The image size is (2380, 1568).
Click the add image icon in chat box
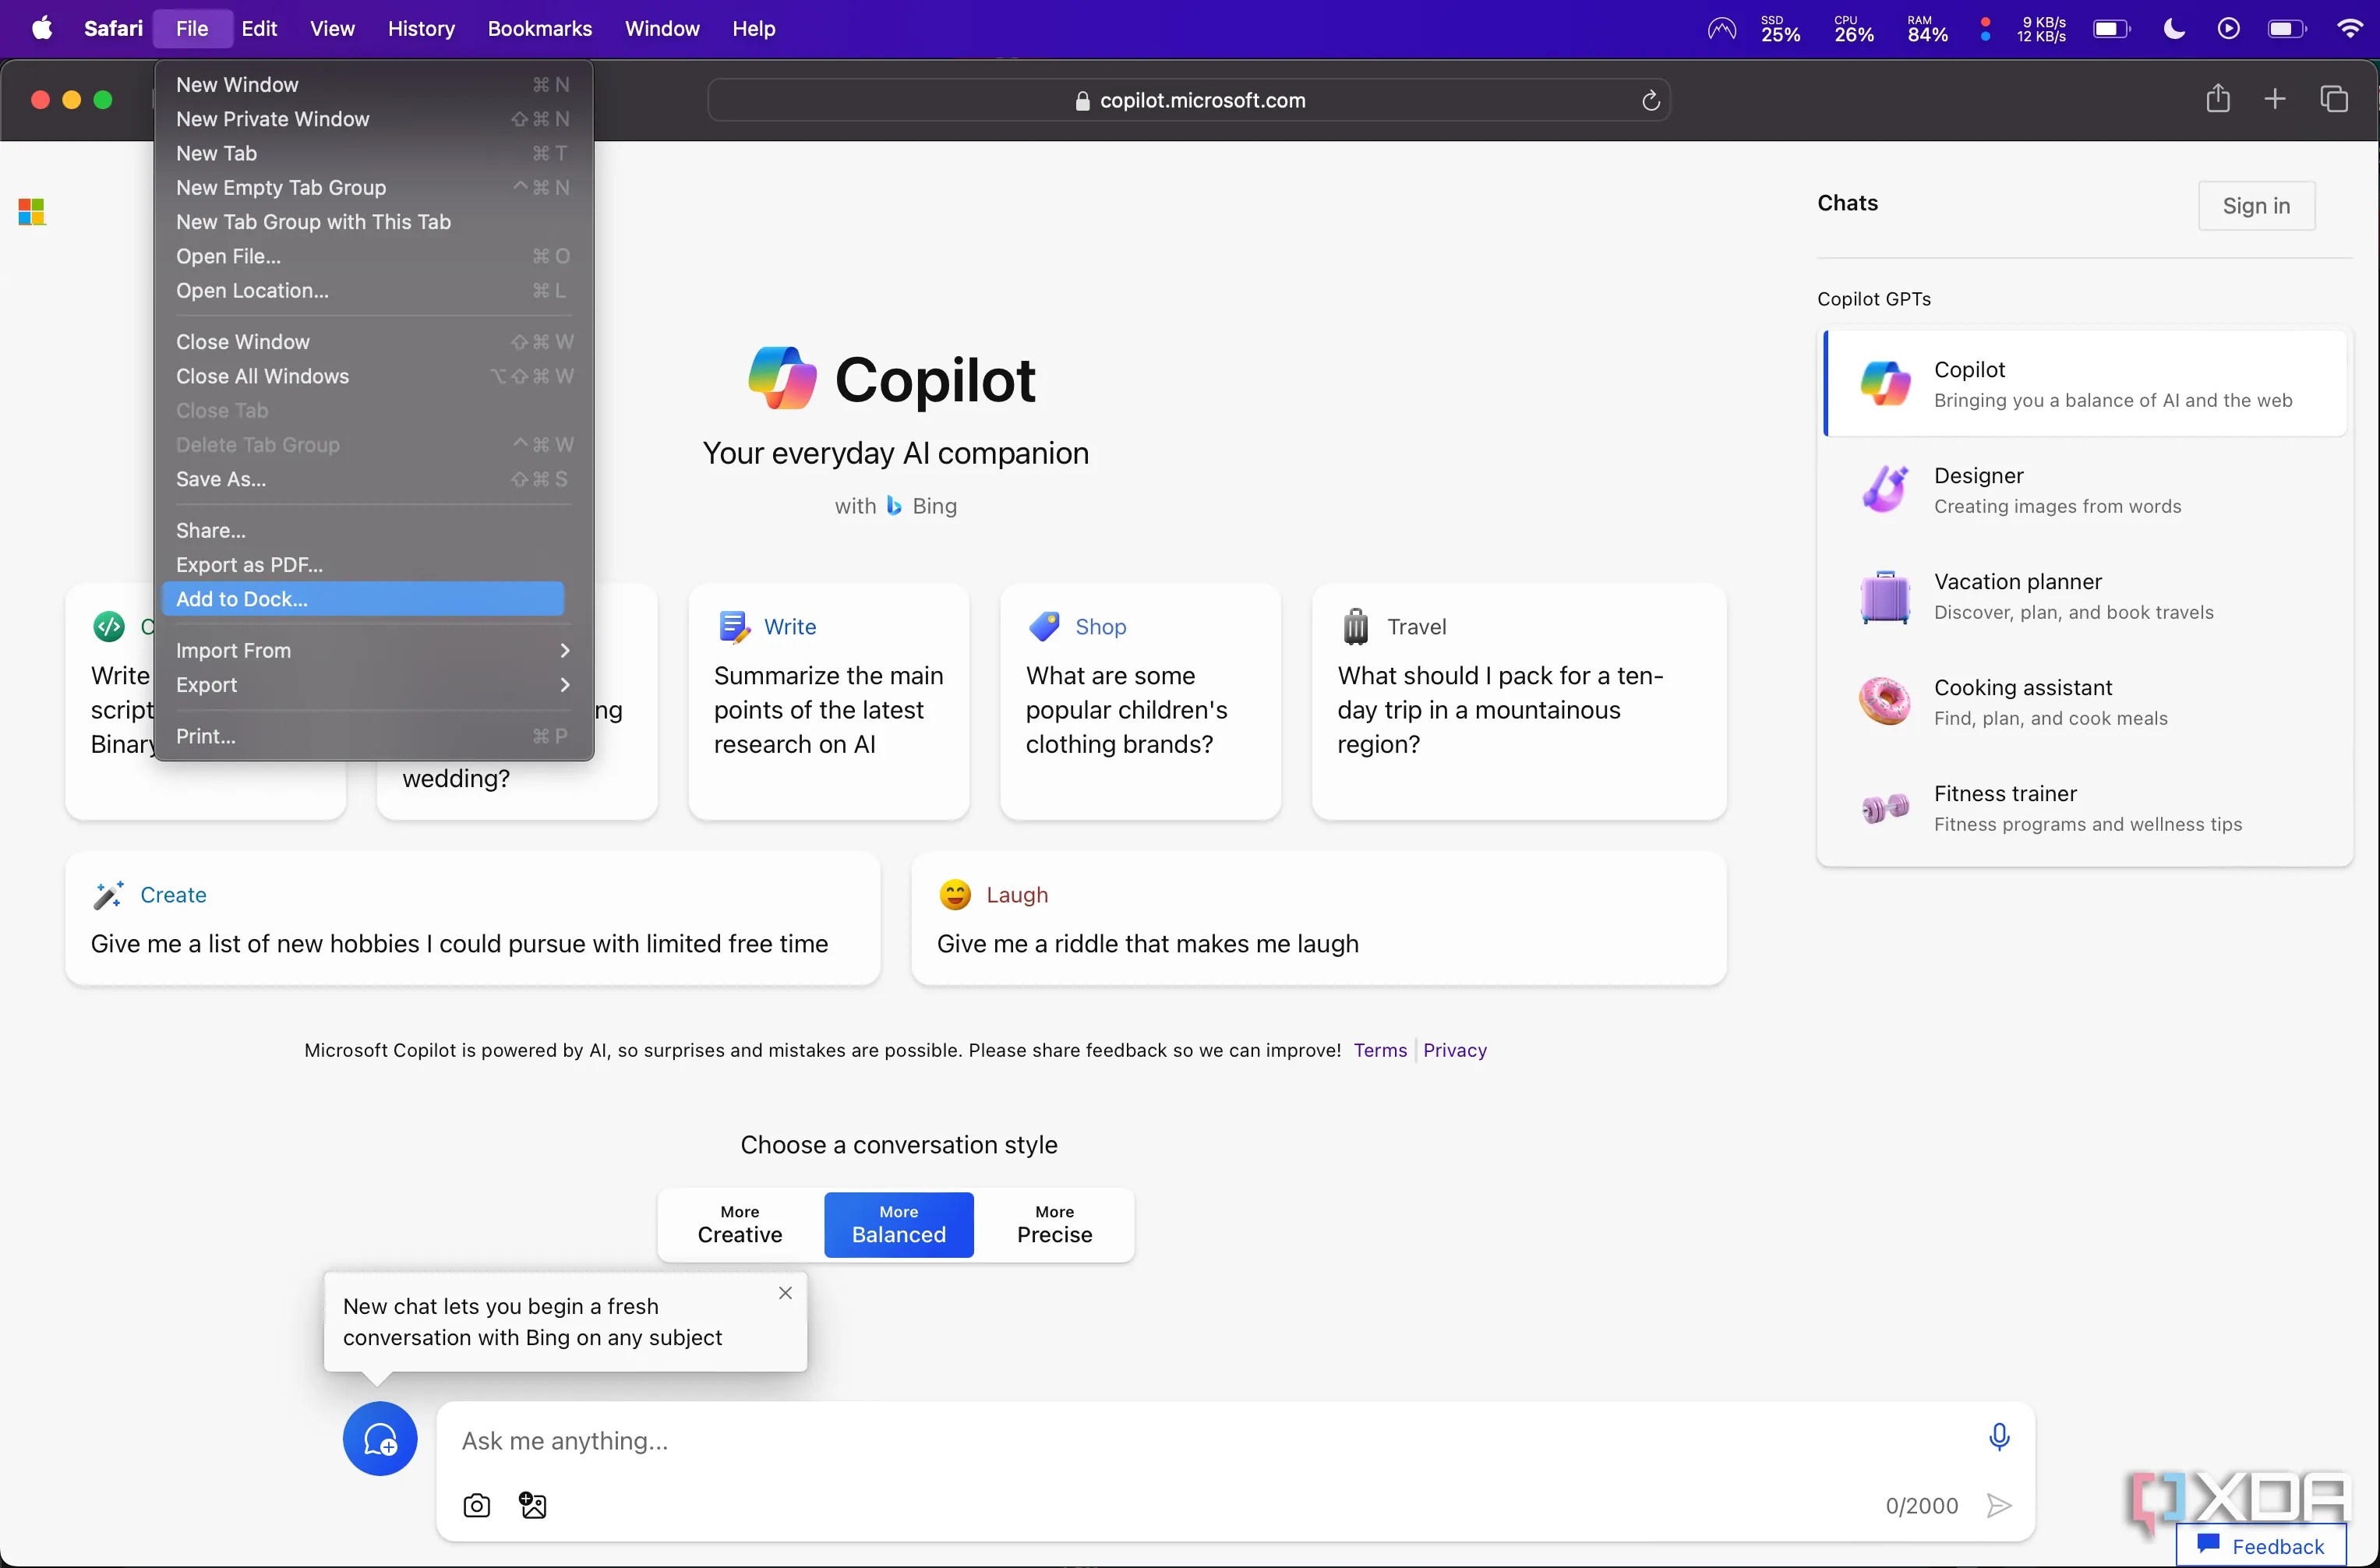pos(533,1505)
